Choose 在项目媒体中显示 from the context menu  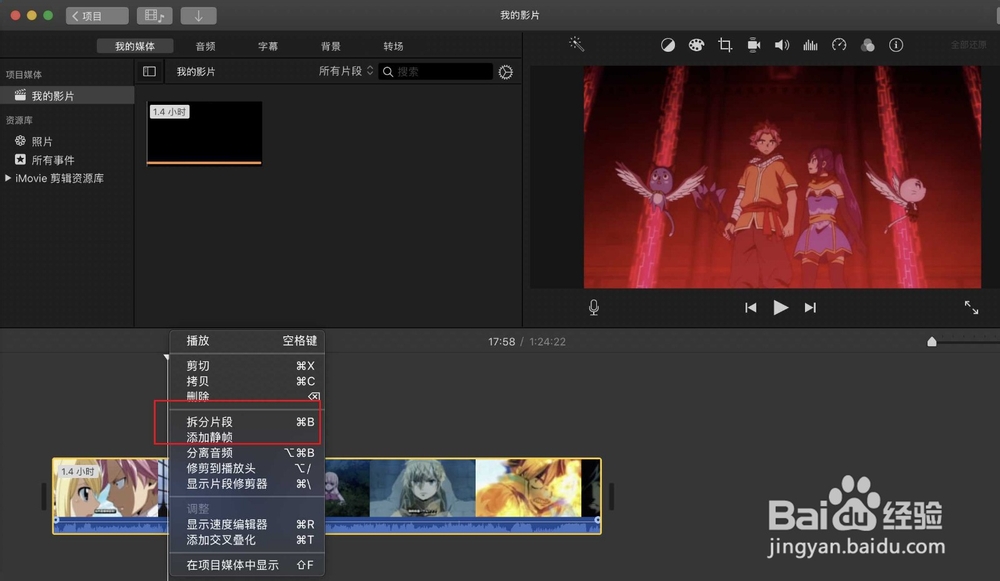pos(247,564)
